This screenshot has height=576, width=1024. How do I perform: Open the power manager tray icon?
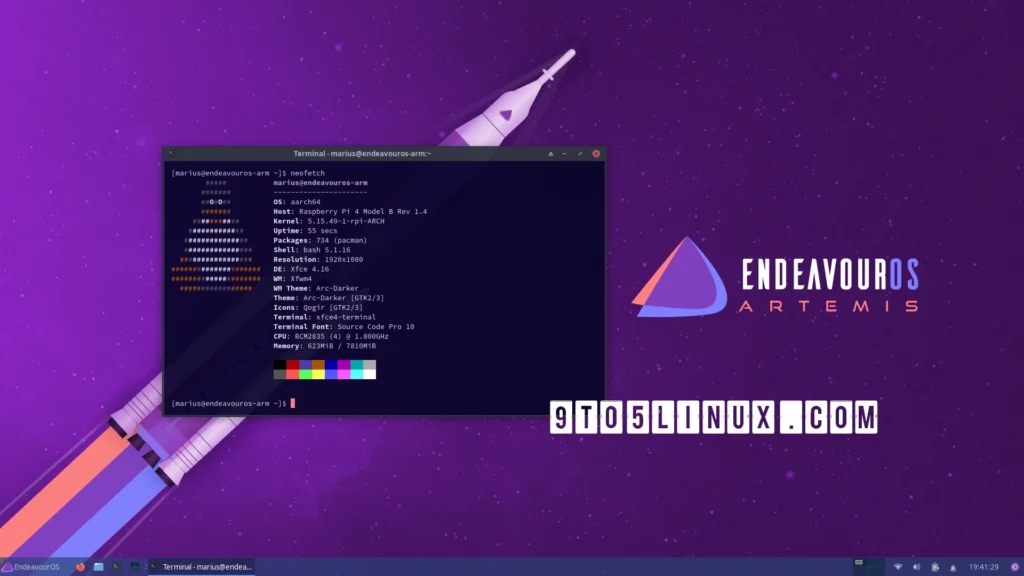pos(935,567)
